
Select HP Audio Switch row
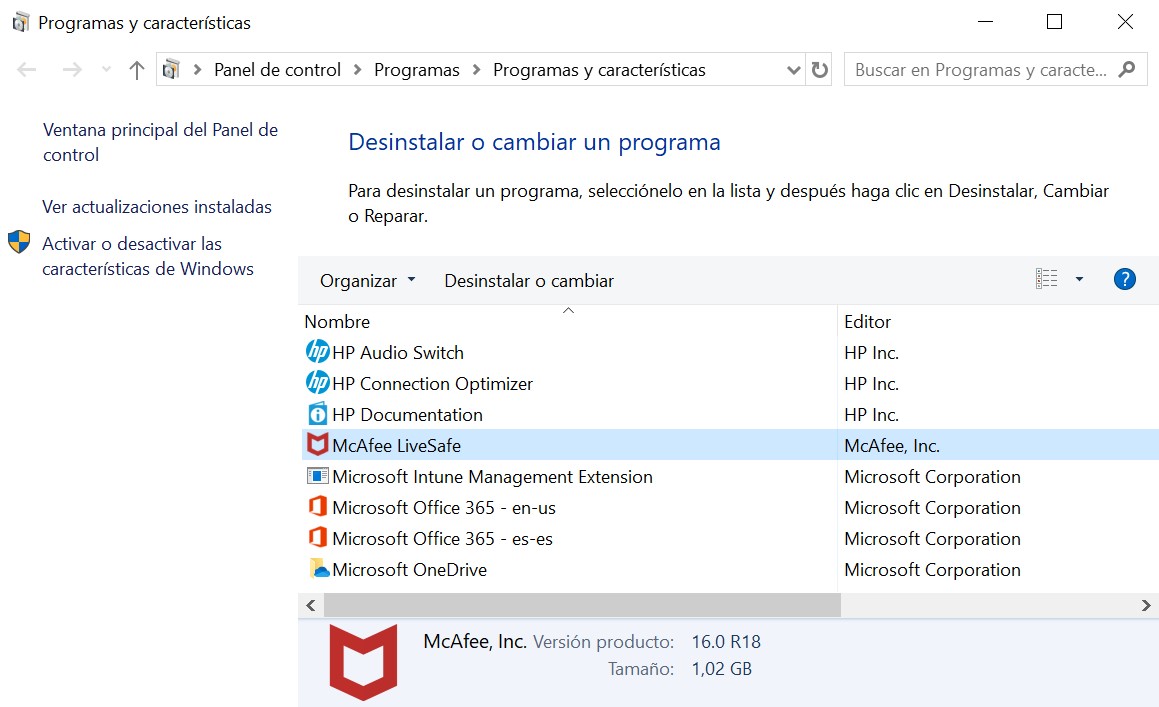[x=730, y=352]
